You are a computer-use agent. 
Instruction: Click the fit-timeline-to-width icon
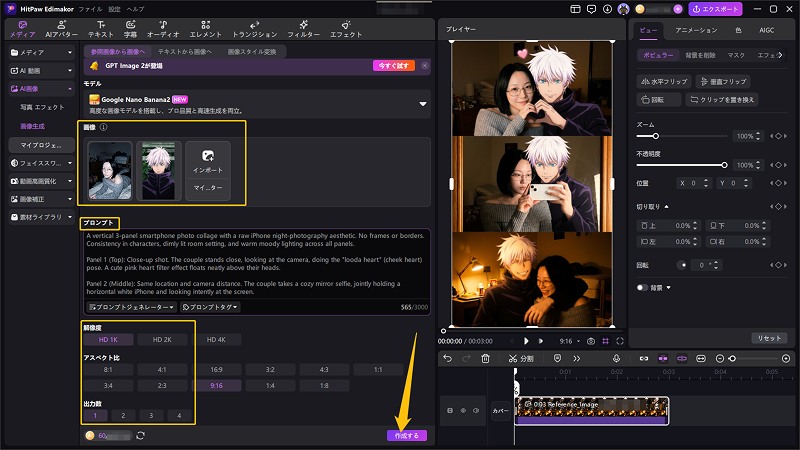[701, 359]
